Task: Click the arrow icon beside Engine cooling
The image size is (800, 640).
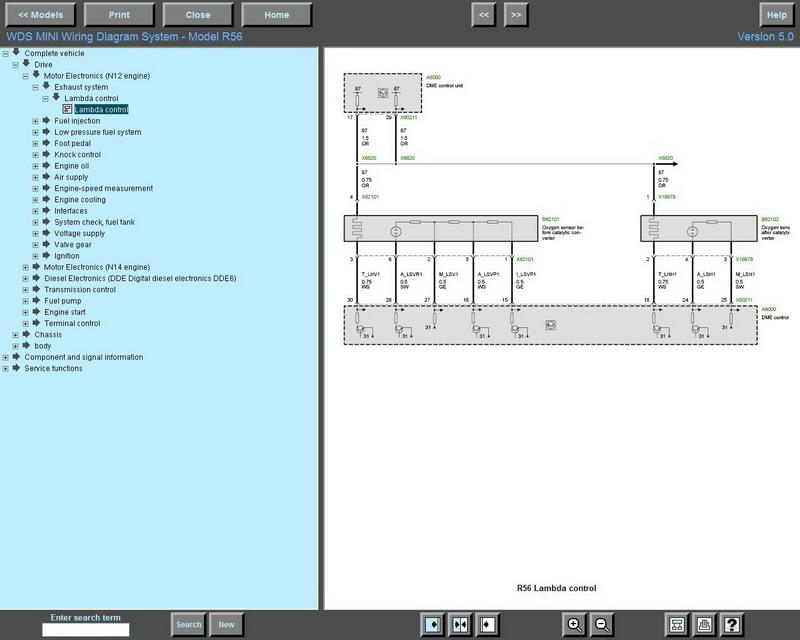Action: click(46, 199)
